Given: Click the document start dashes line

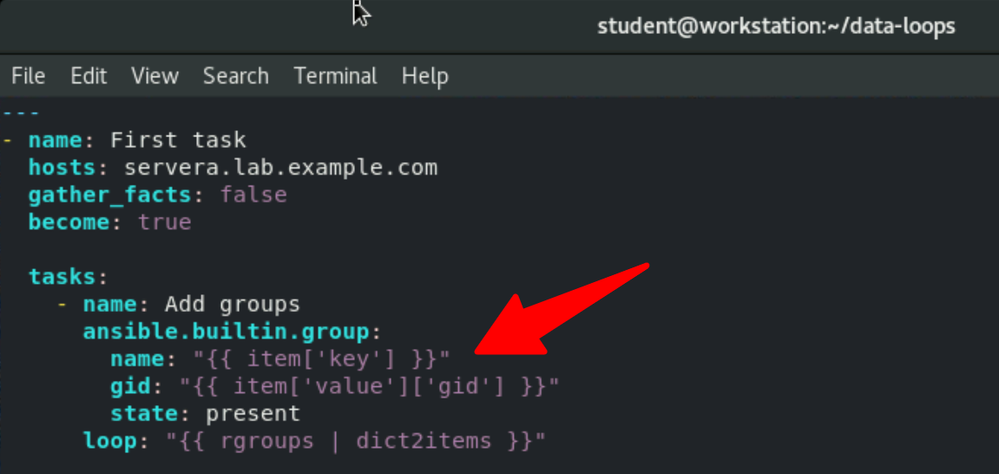Looking at the screenshot, I should (21, 113).
